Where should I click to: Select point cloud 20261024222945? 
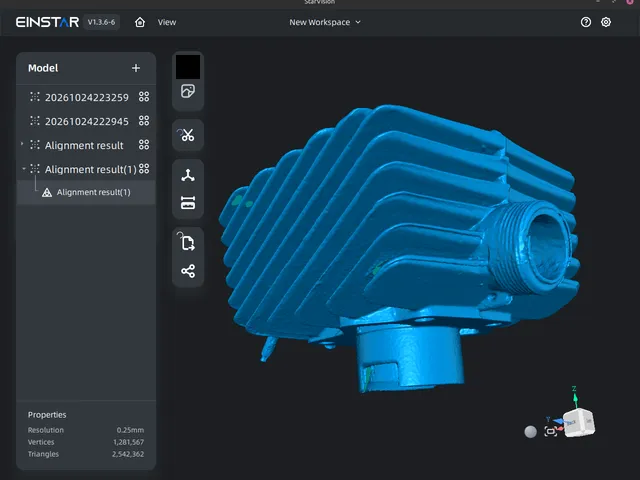coord(86,121)
